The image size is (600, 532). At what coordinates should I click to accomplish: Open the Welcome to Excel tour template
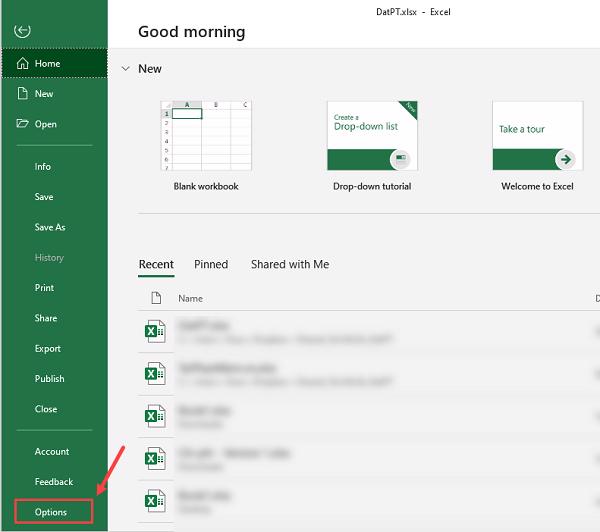[x=538, y=135]
